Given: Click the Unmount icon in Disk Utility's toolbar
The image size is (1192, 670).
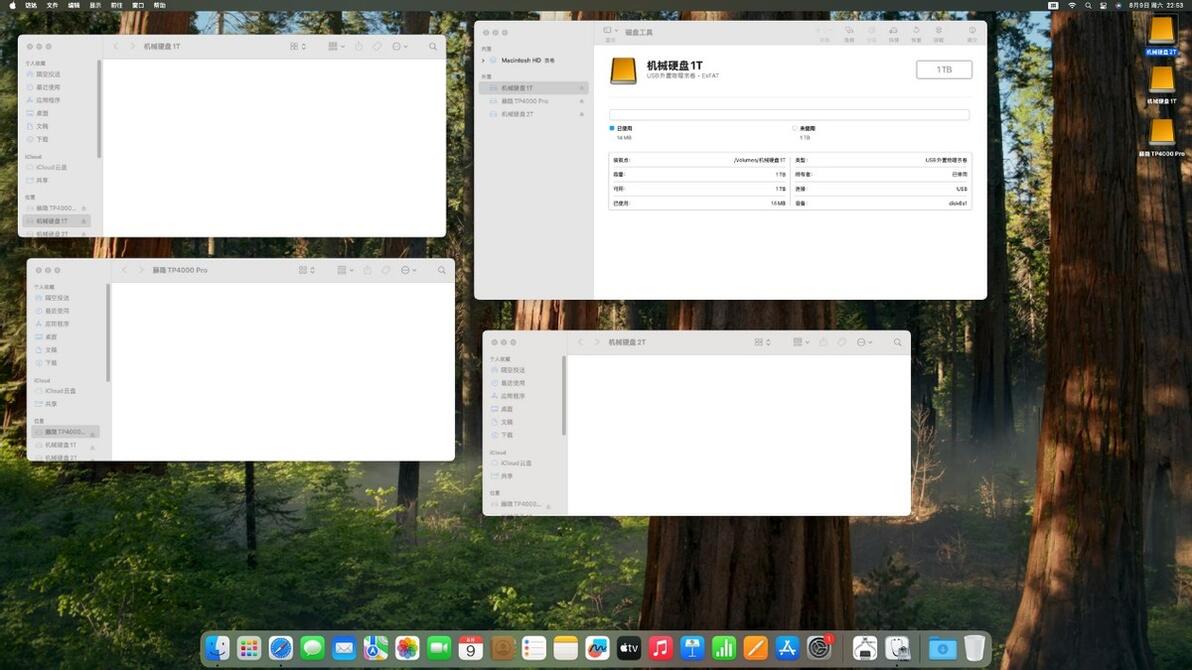Looking at the screenshot, I should click(939, 34).
